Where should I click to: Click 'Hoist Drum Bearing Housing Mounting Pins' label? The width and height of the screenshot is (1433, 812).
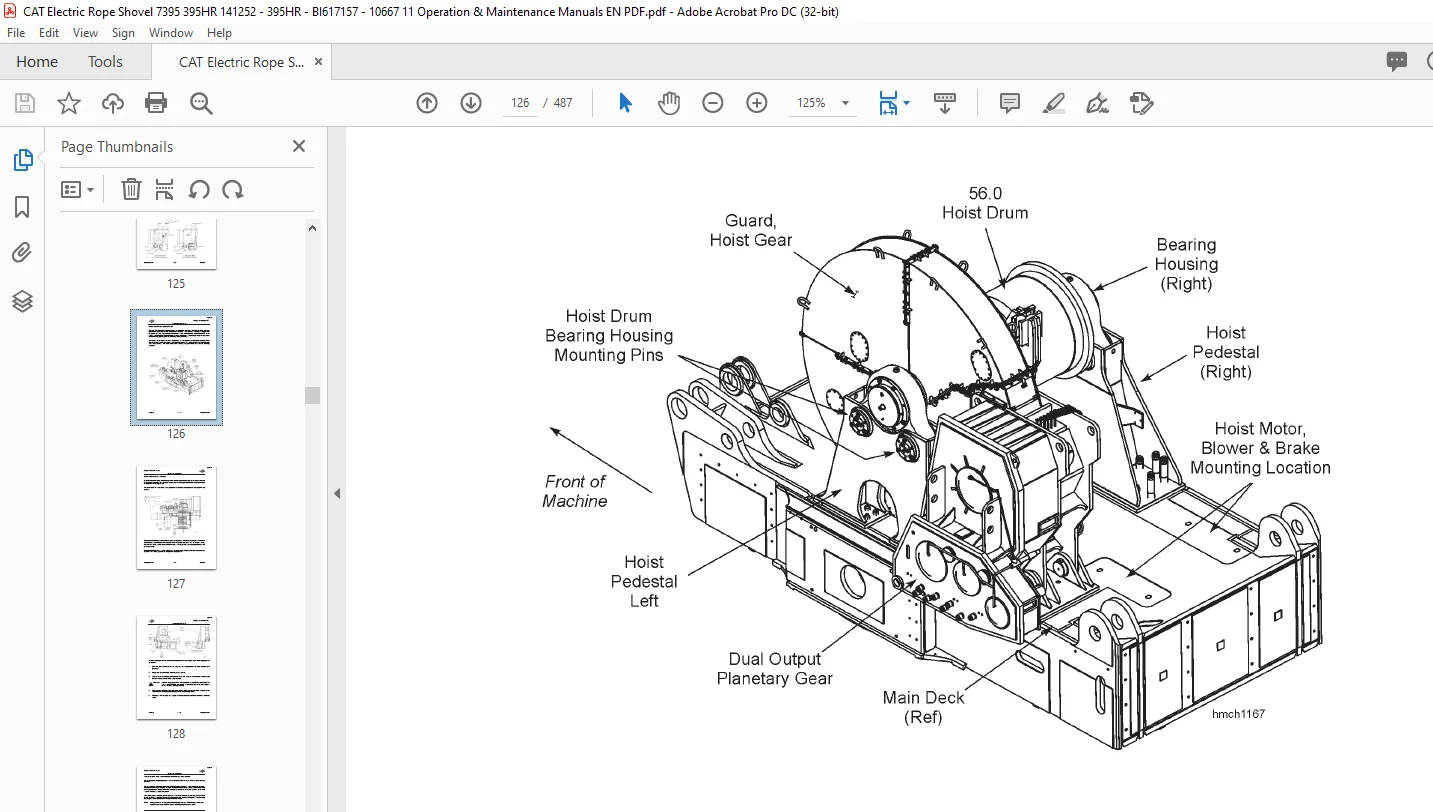click(x=609, y=336)
